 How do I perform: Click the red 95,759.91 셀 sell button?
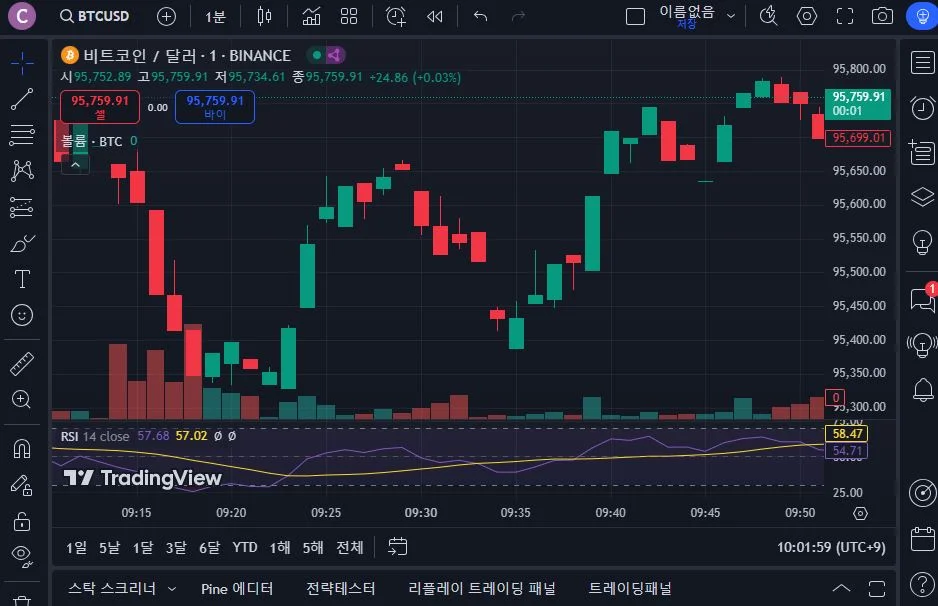coord(100,107)
